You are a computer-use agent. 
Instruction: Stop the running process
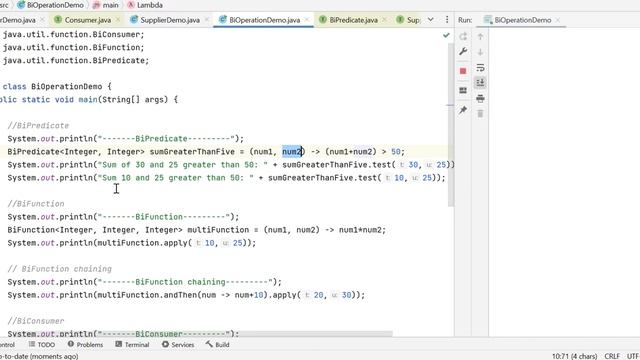463,71
